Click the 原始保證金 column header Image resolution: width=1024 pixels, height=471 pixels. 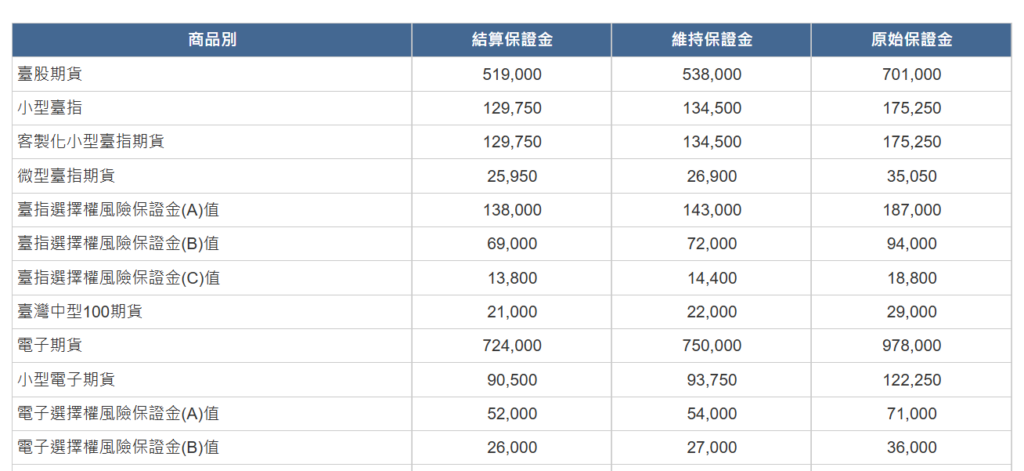tap(912, 40)
